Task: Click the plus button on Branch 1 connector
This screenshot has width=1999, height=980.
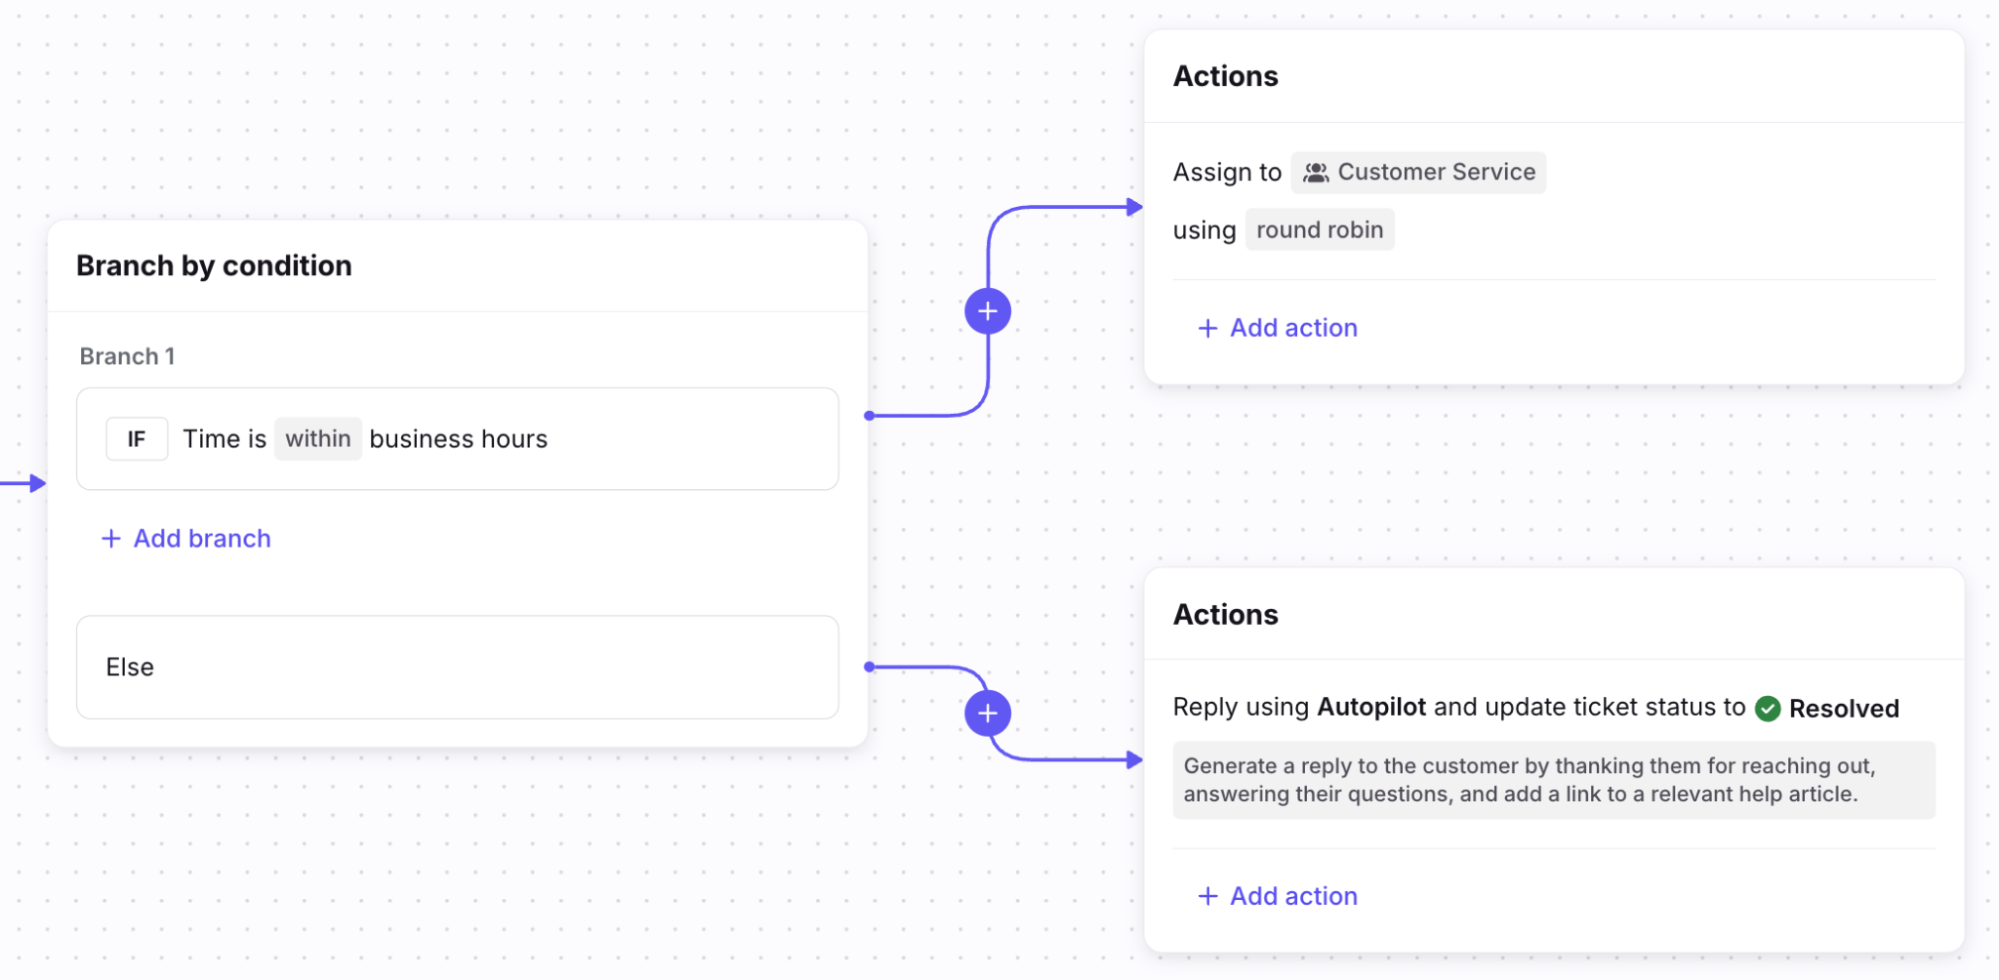Action: tap(987, 311)
